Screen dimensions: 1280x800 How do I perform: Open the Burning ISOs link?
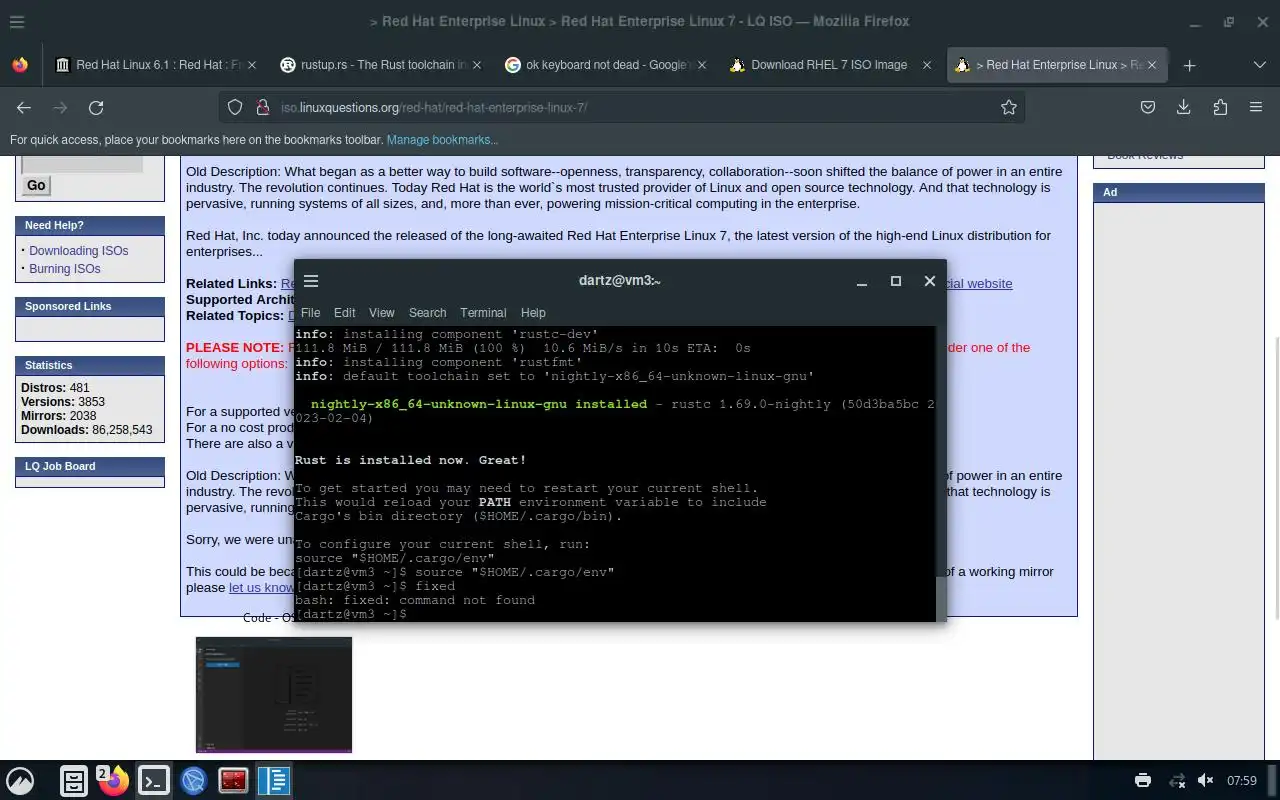pyautogui.click(x=64, y=269)
